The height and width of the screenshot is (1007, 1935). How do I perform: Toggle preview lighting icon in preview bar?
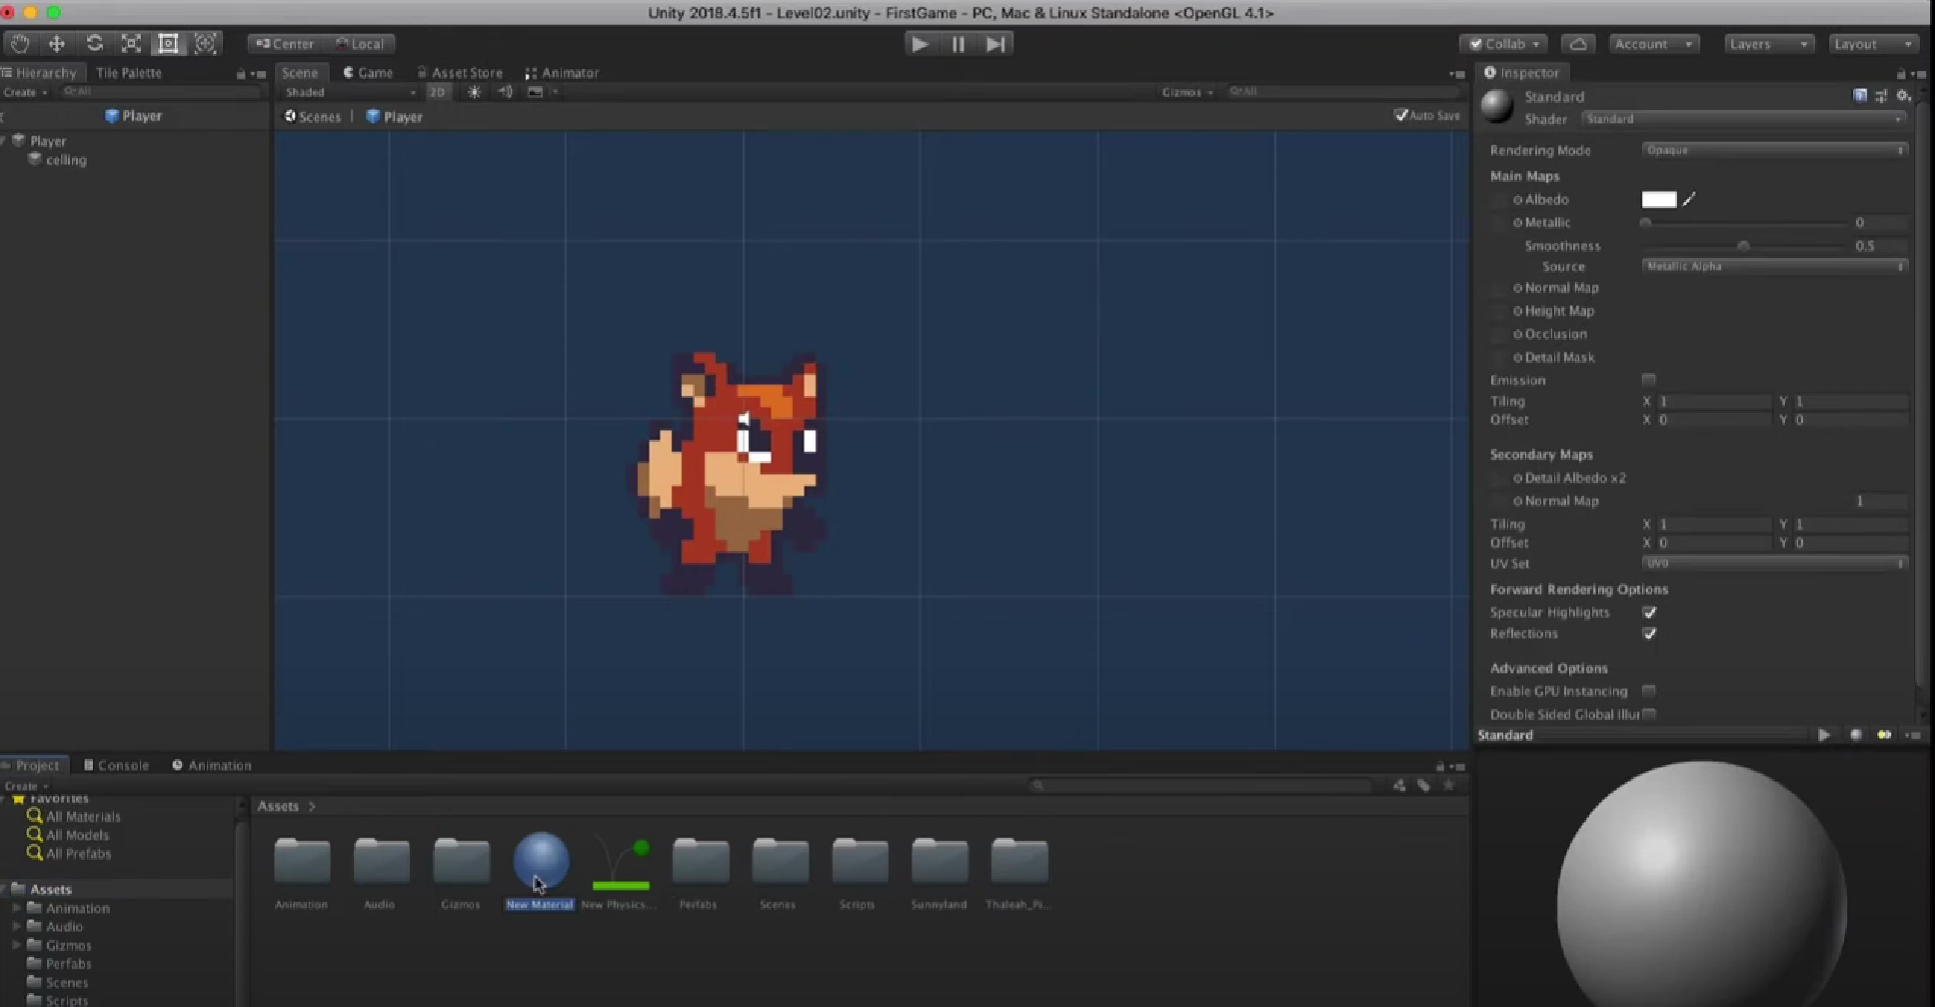pos(1884,735)
